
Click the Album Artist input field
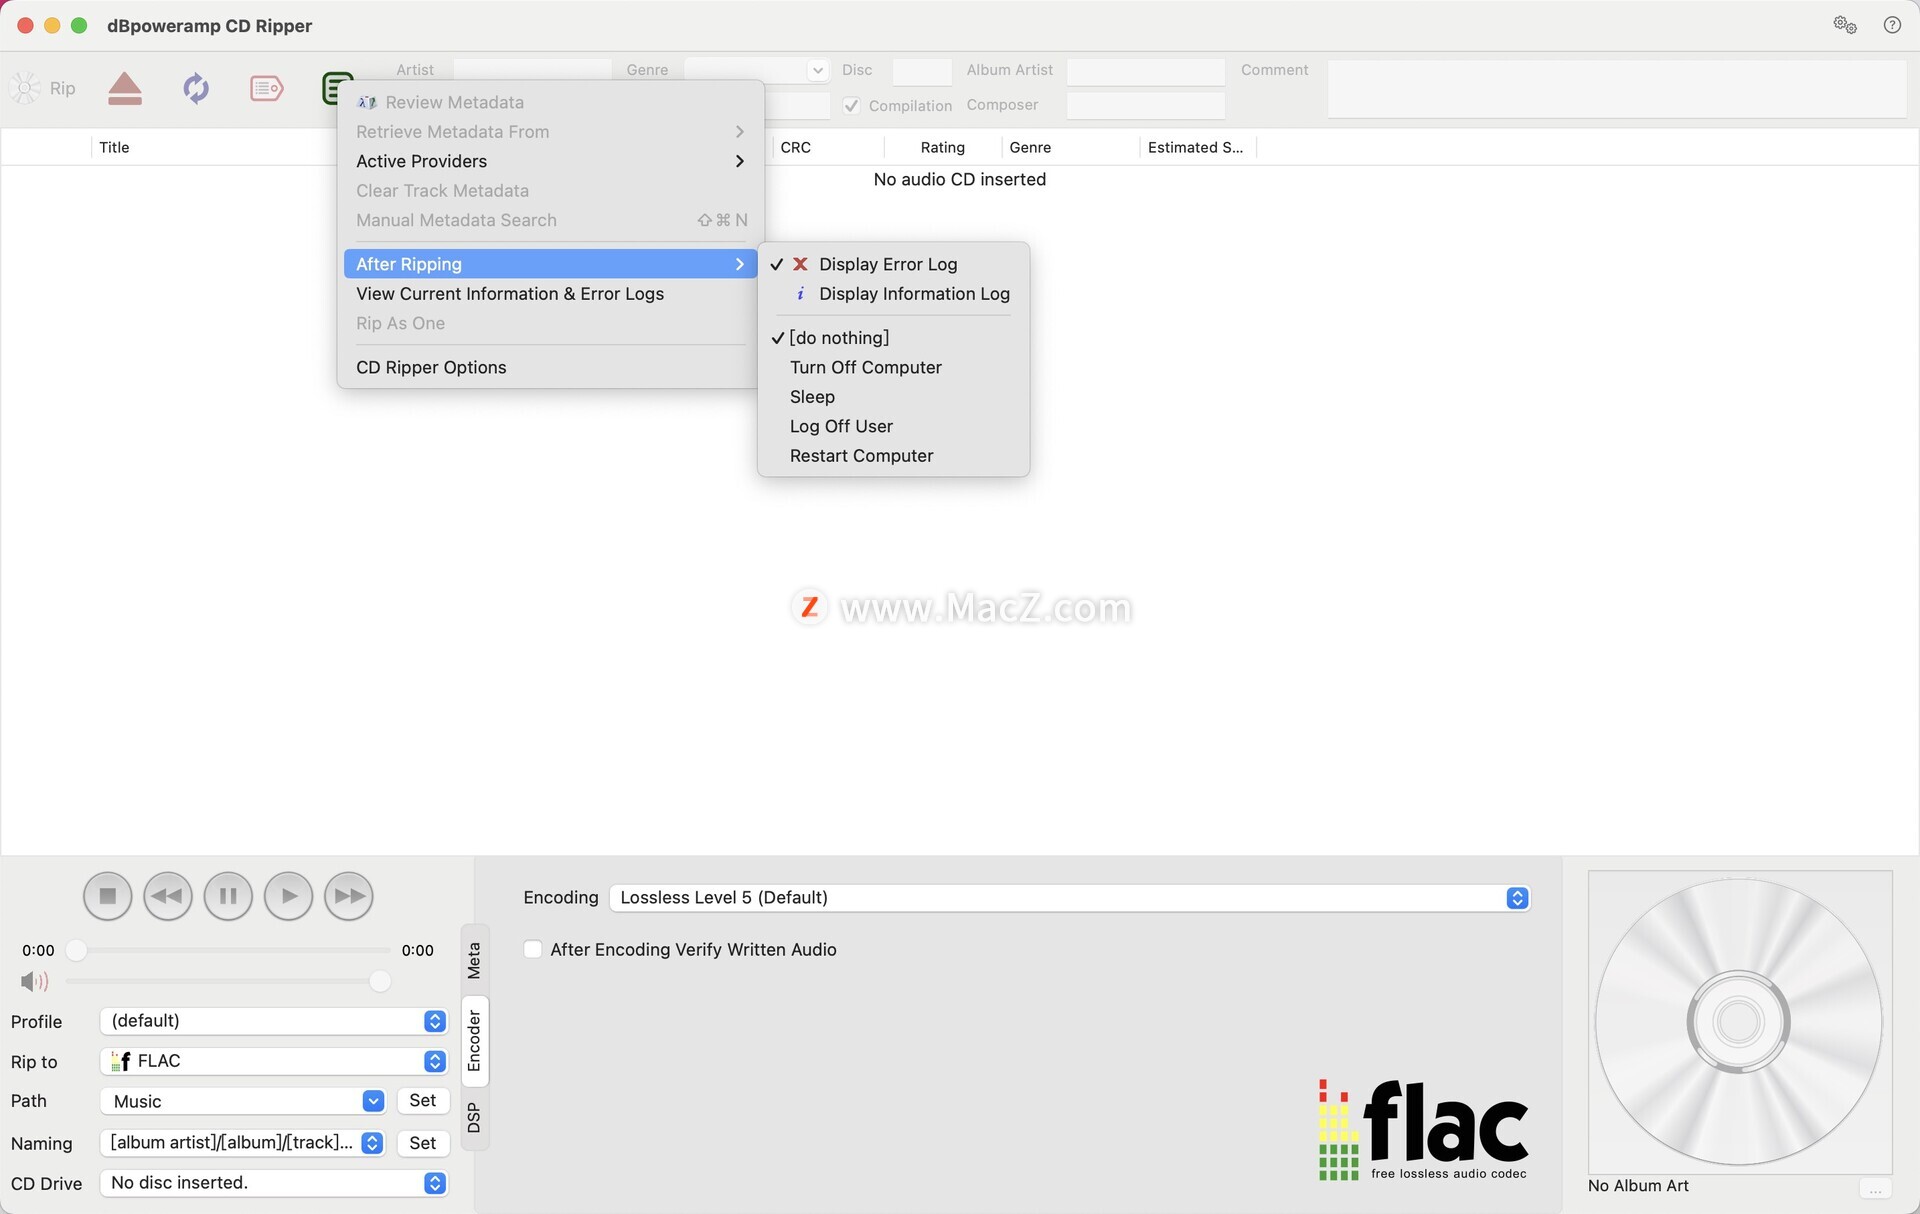[x=1146, y=71]
